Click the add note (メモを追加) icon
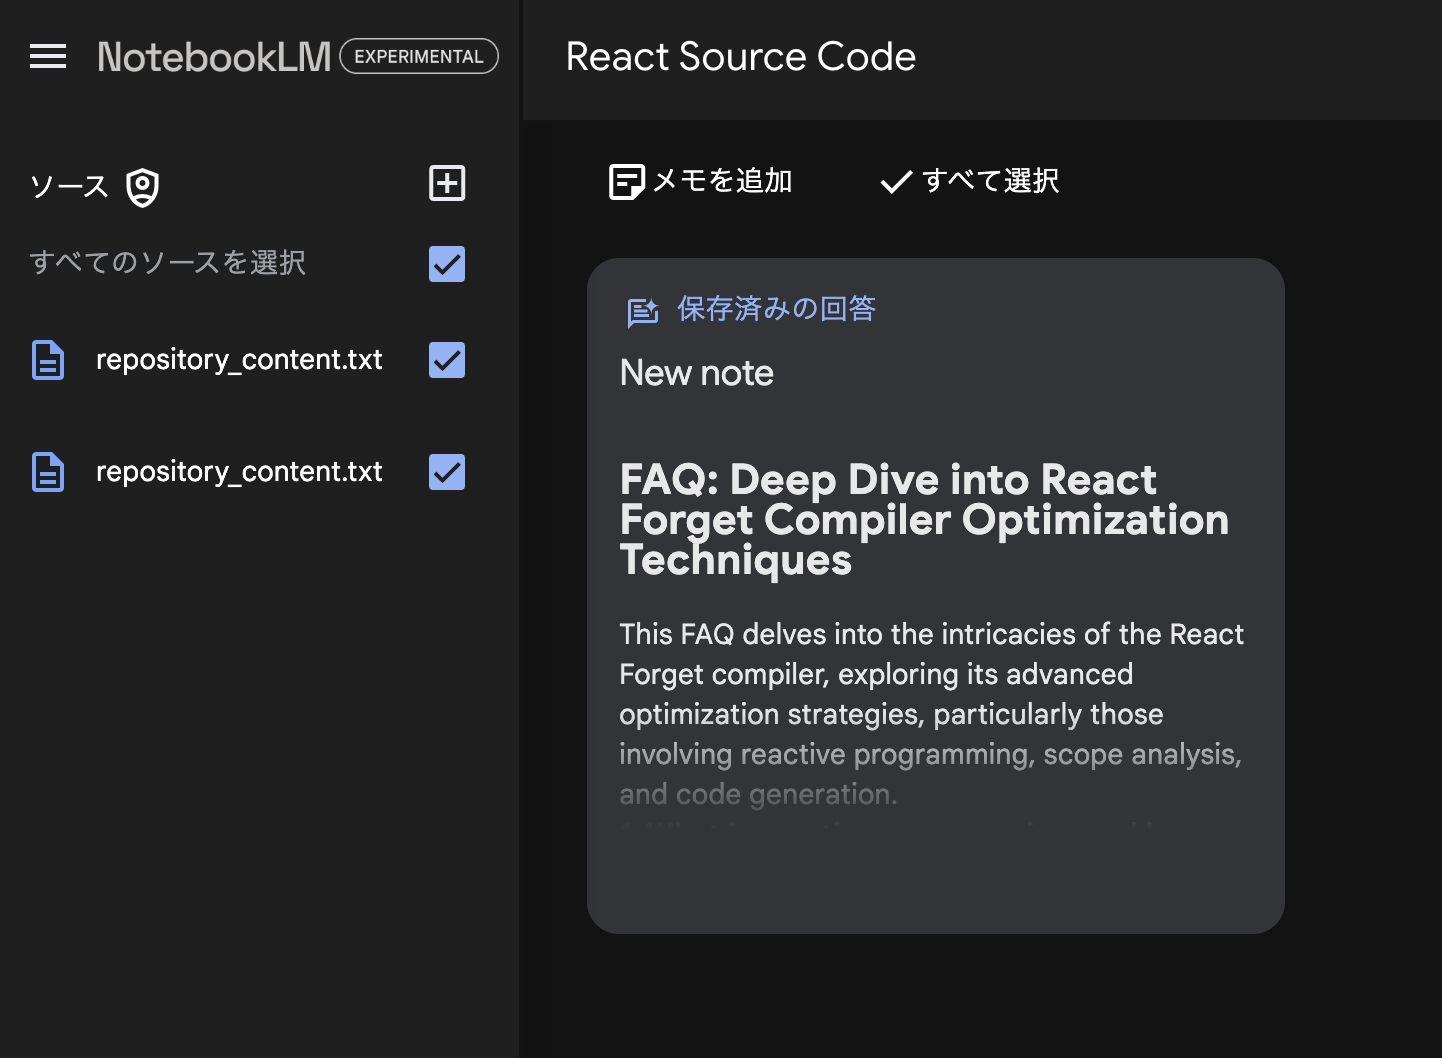Screen dimensions: 1442x1058 [627, 182]
